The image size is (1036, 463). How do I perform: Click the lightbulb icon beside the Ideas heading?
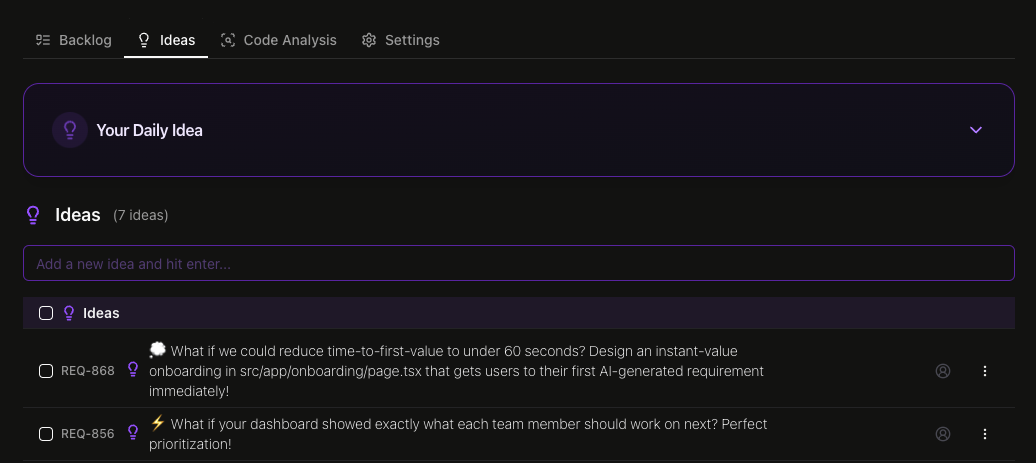pyautogui.click(x=32, y=215)
